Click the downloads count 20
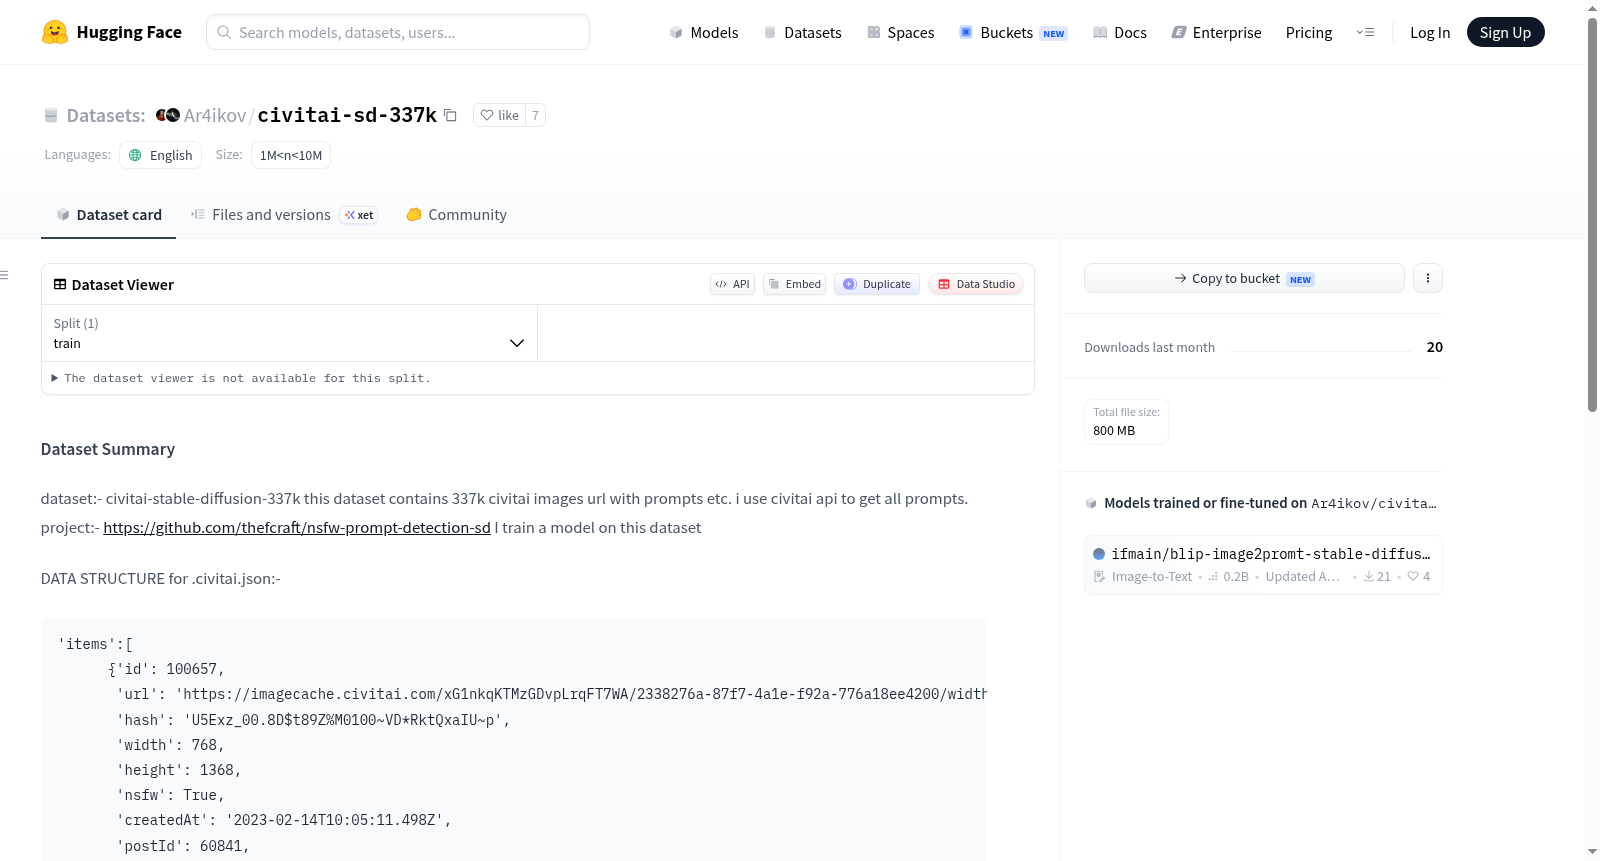The image size is (1600, 861). 1435,347
